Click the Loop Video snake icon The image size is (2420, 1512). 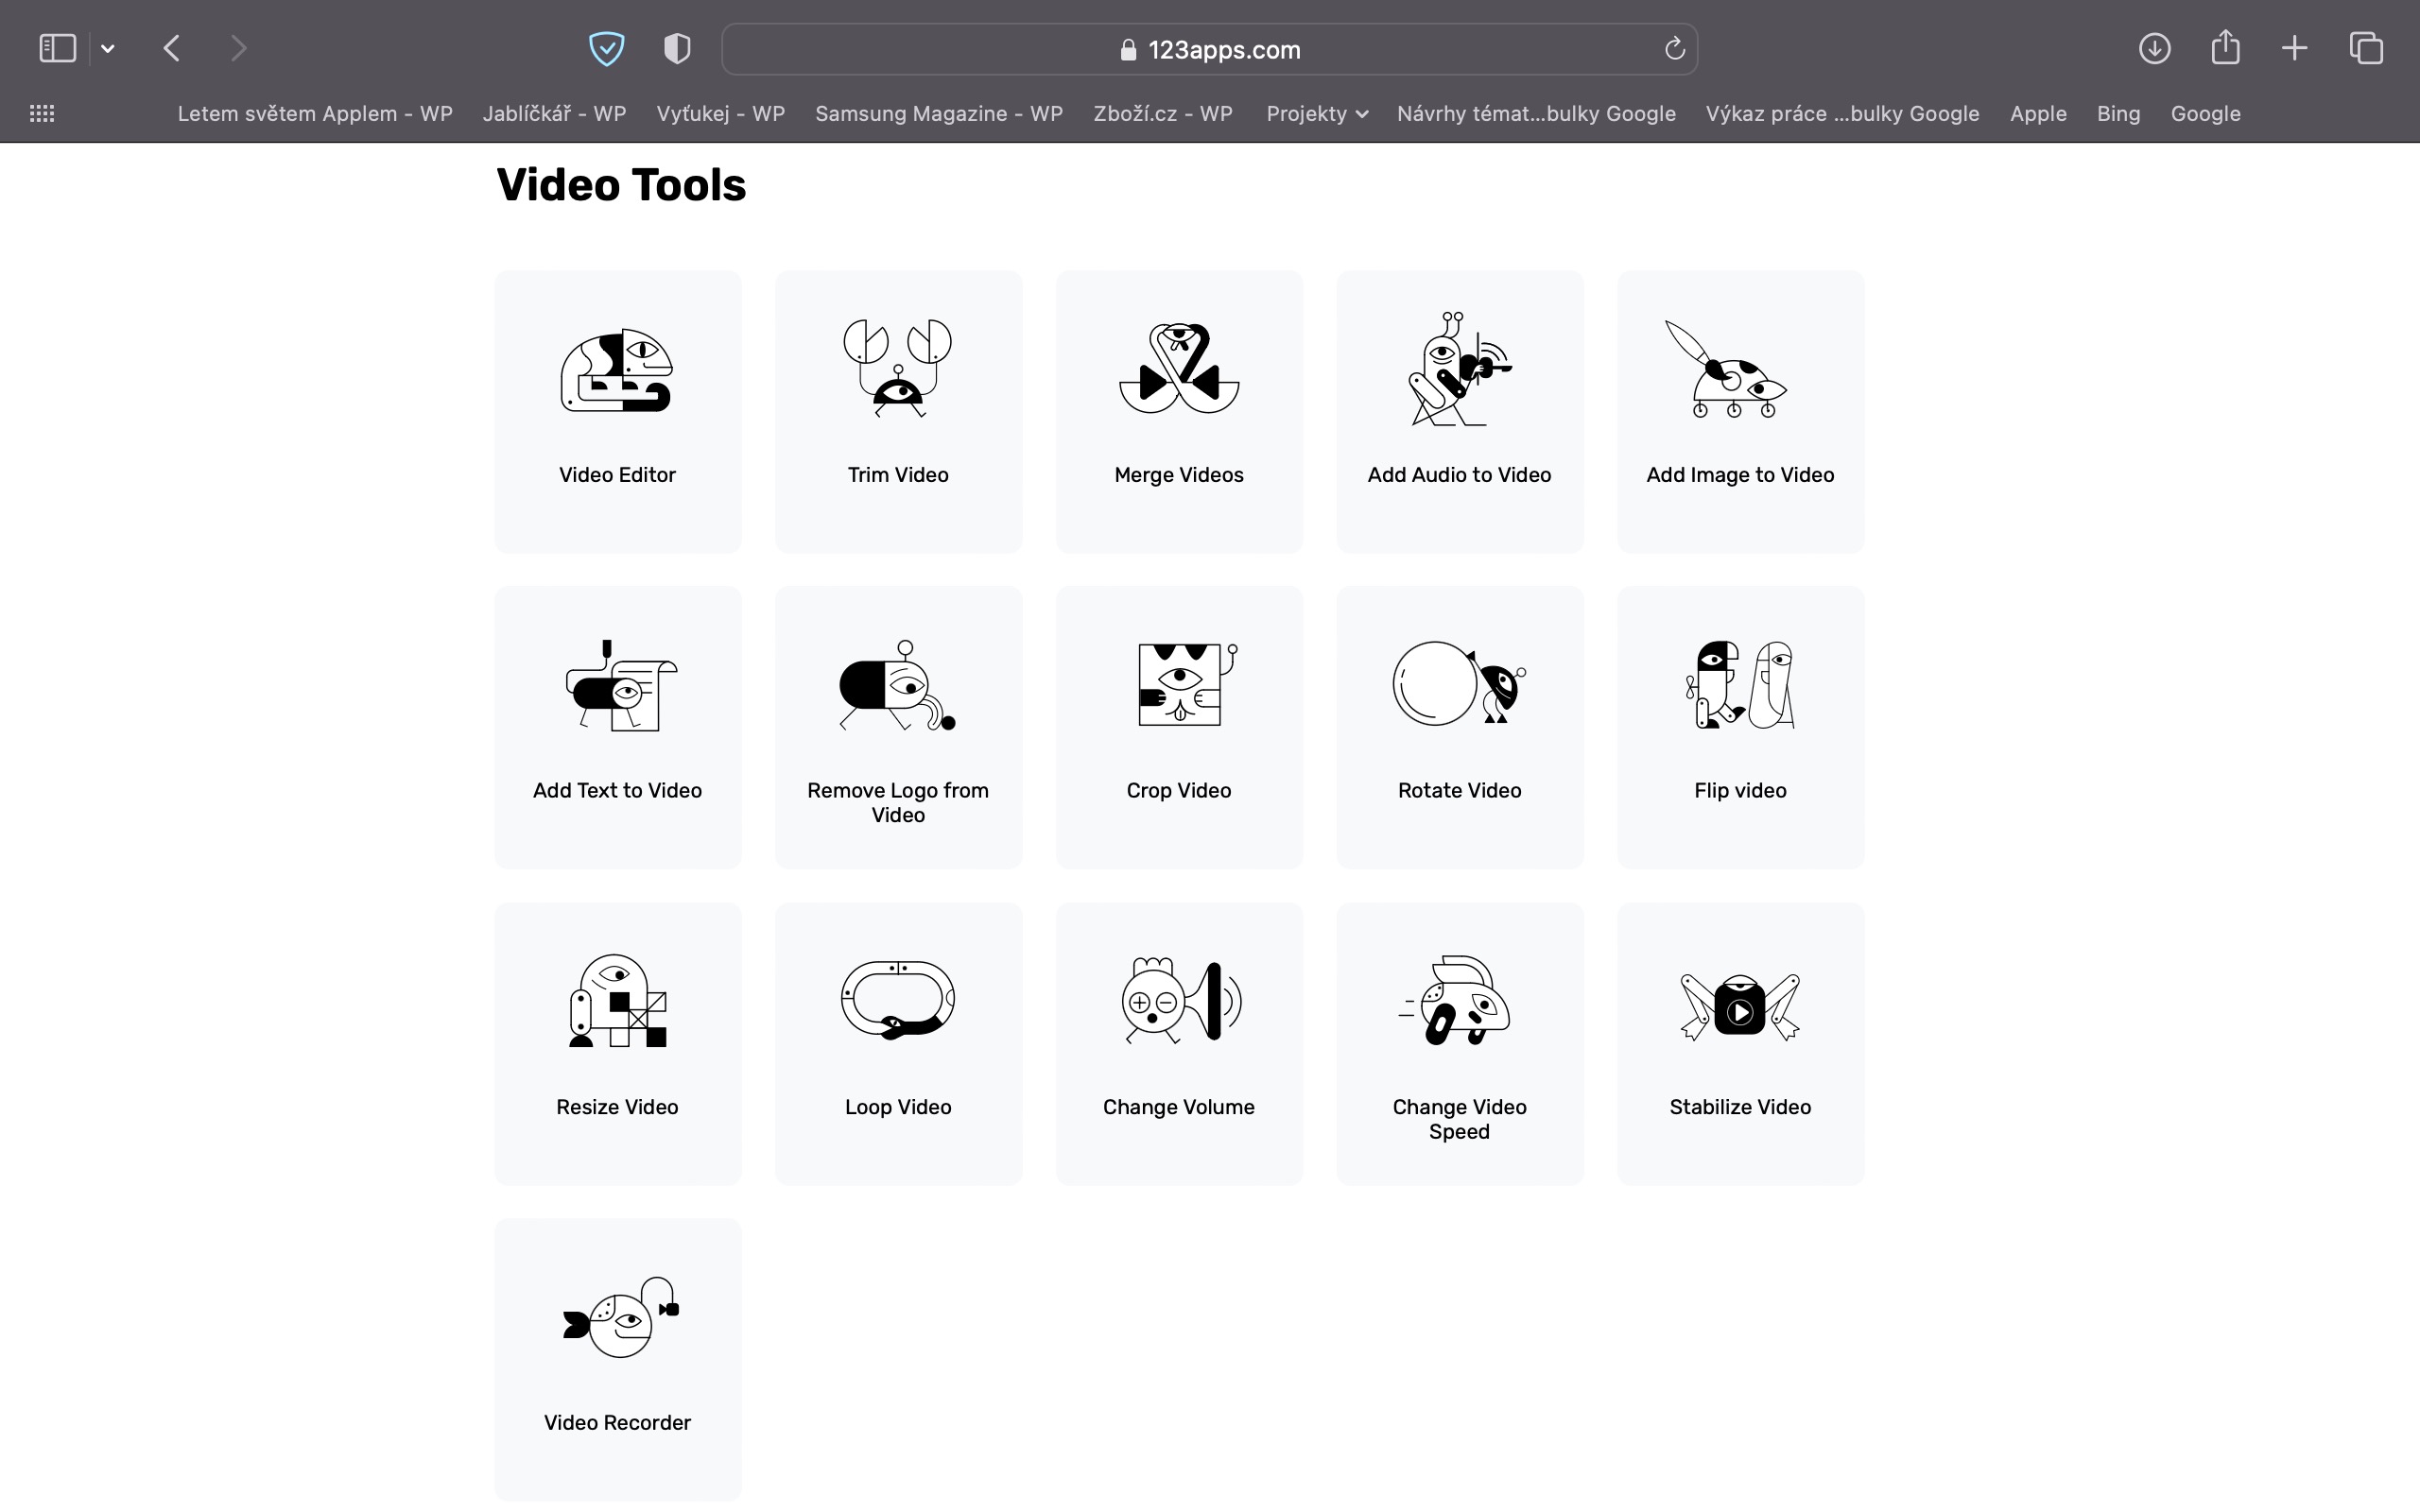[897, 1000]
